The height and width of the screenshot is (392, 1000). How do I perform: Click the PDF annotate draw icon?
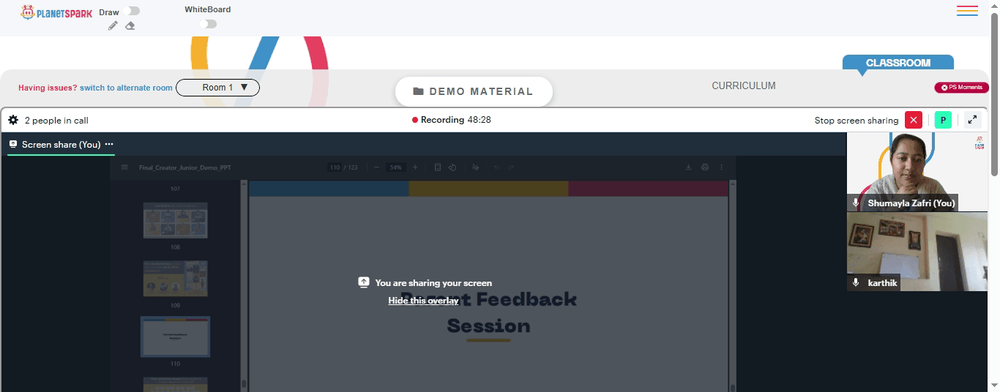[475, 167]
